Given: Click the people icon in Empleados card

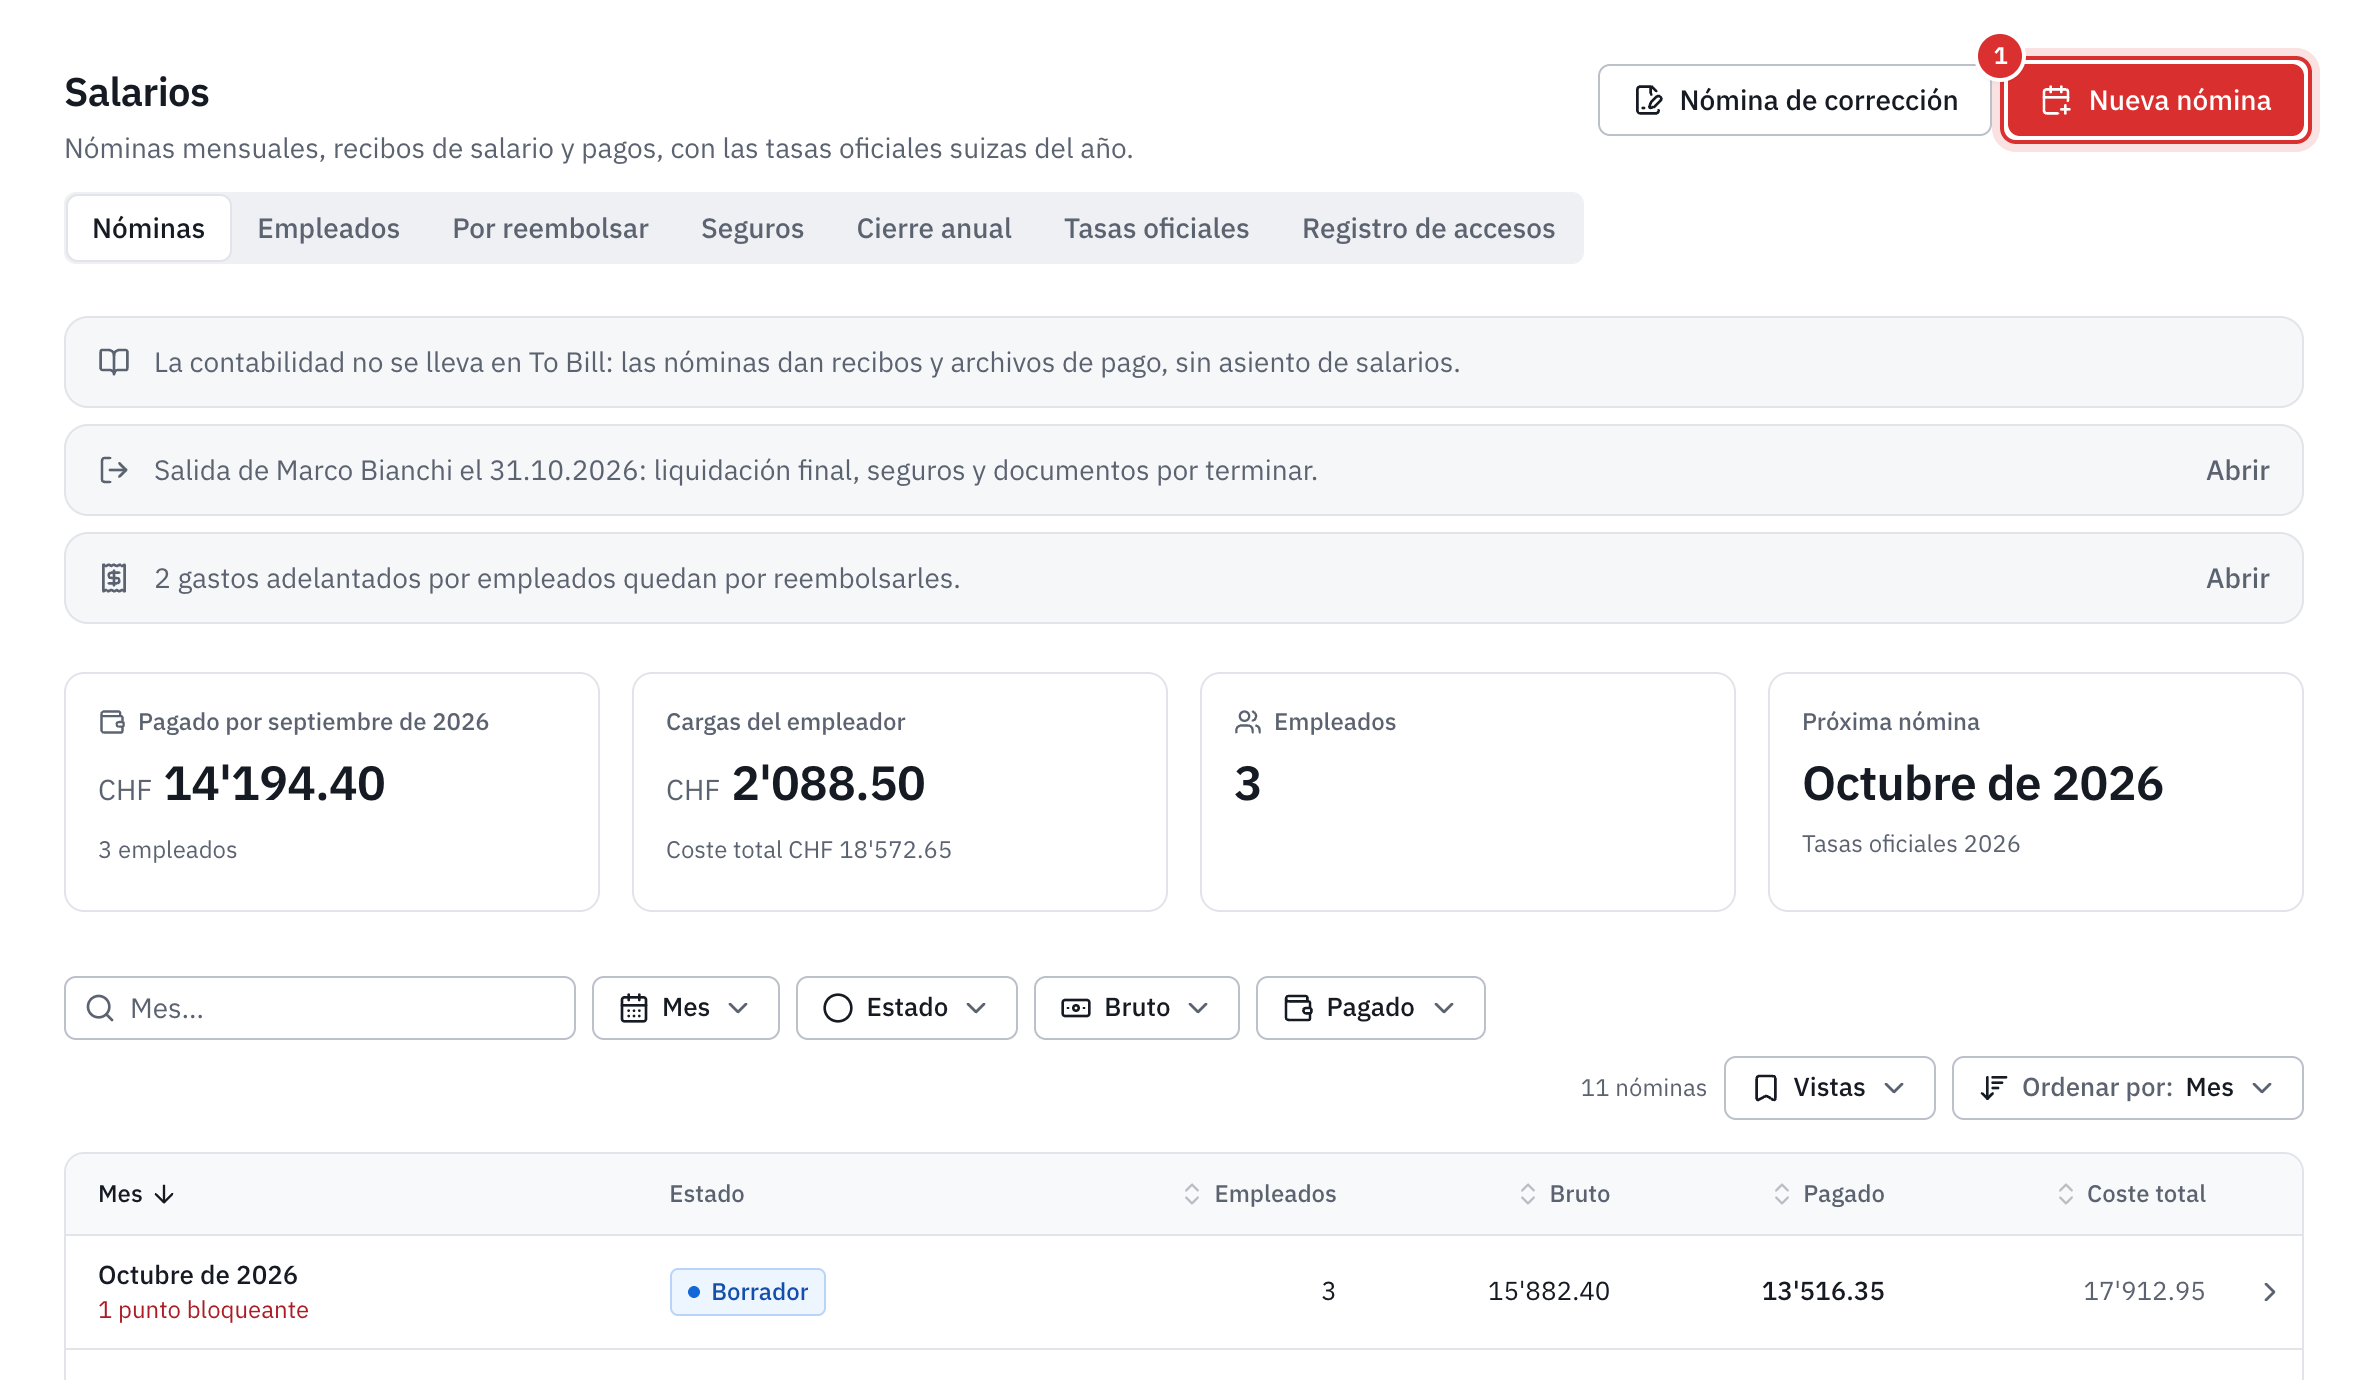Looking at the screenshot, I should click(1248, 722).
